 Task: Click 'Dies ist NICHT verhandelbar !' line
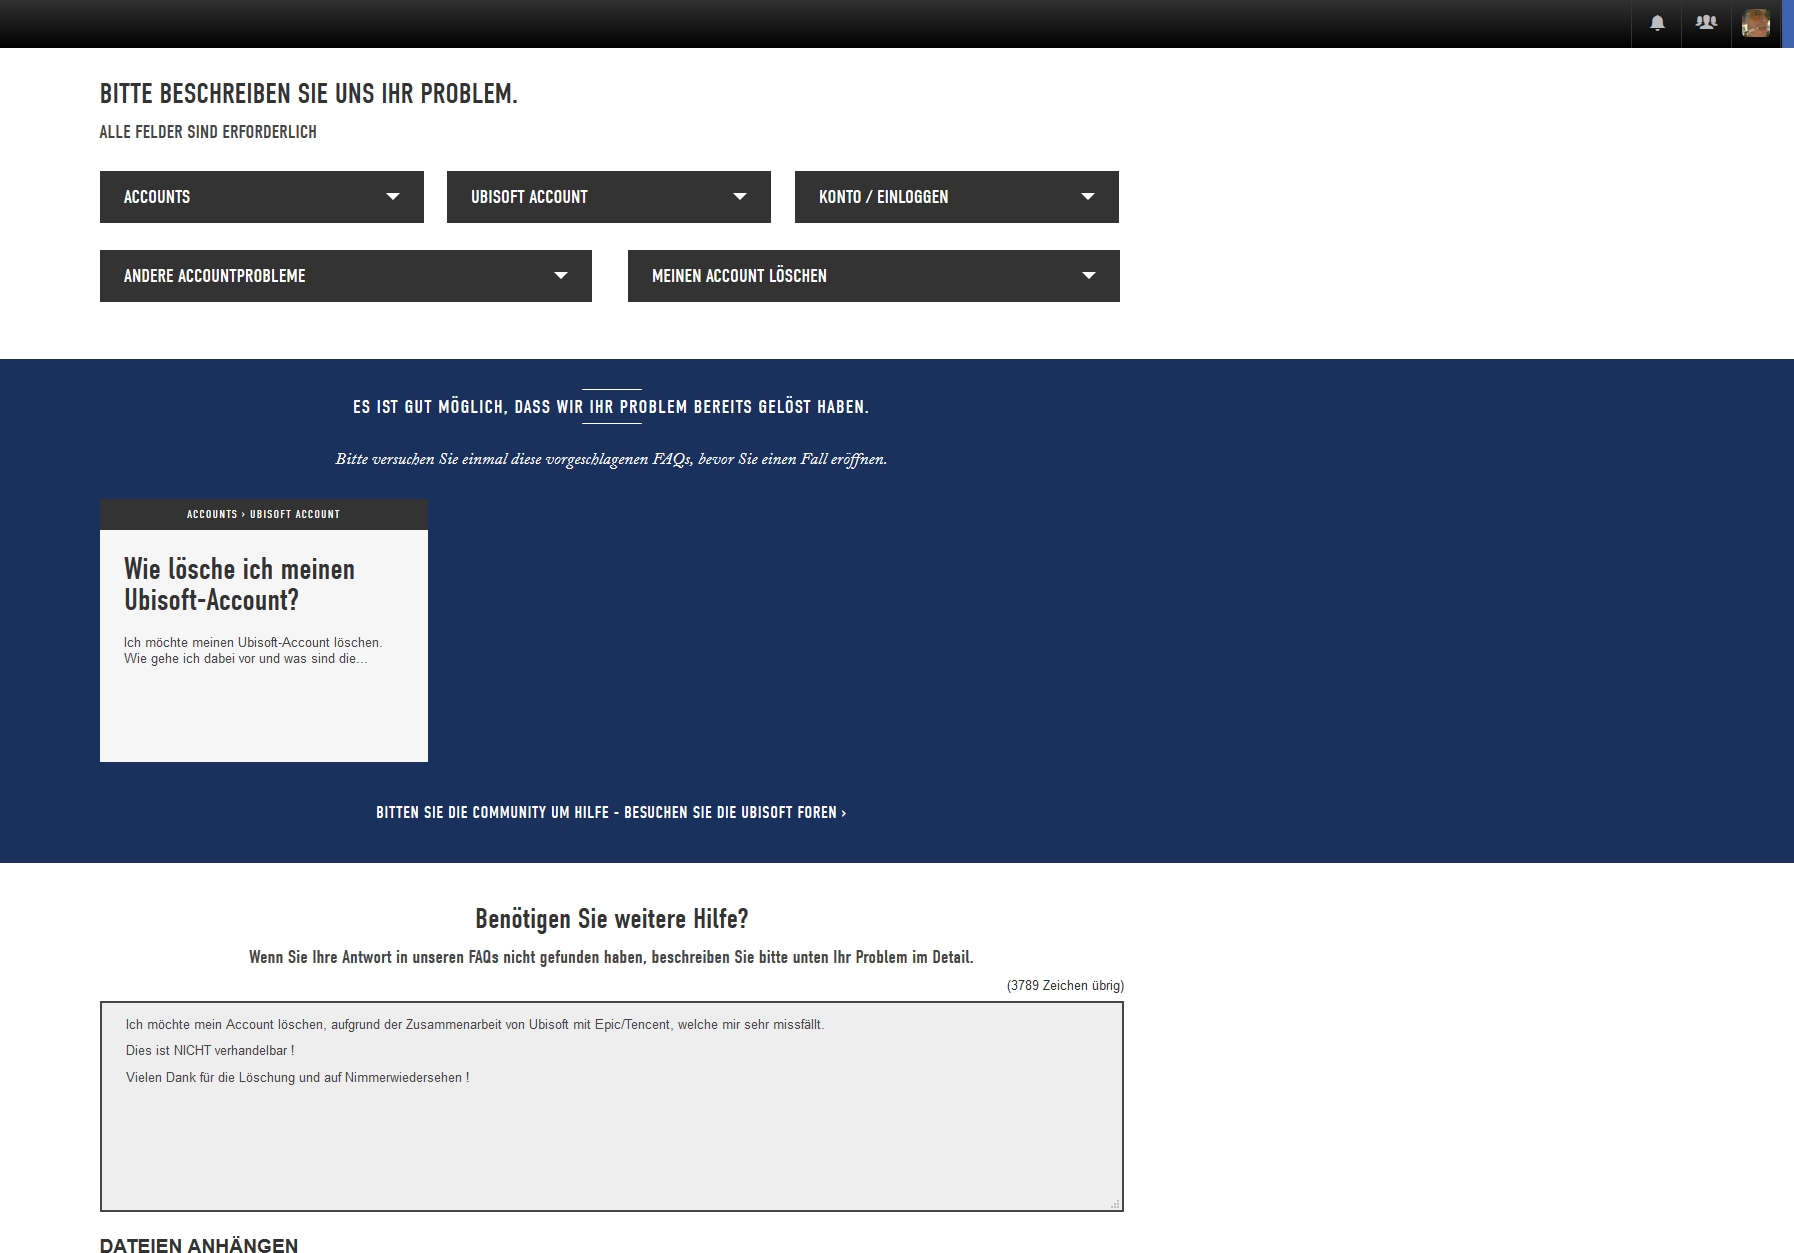[210, 1051]
